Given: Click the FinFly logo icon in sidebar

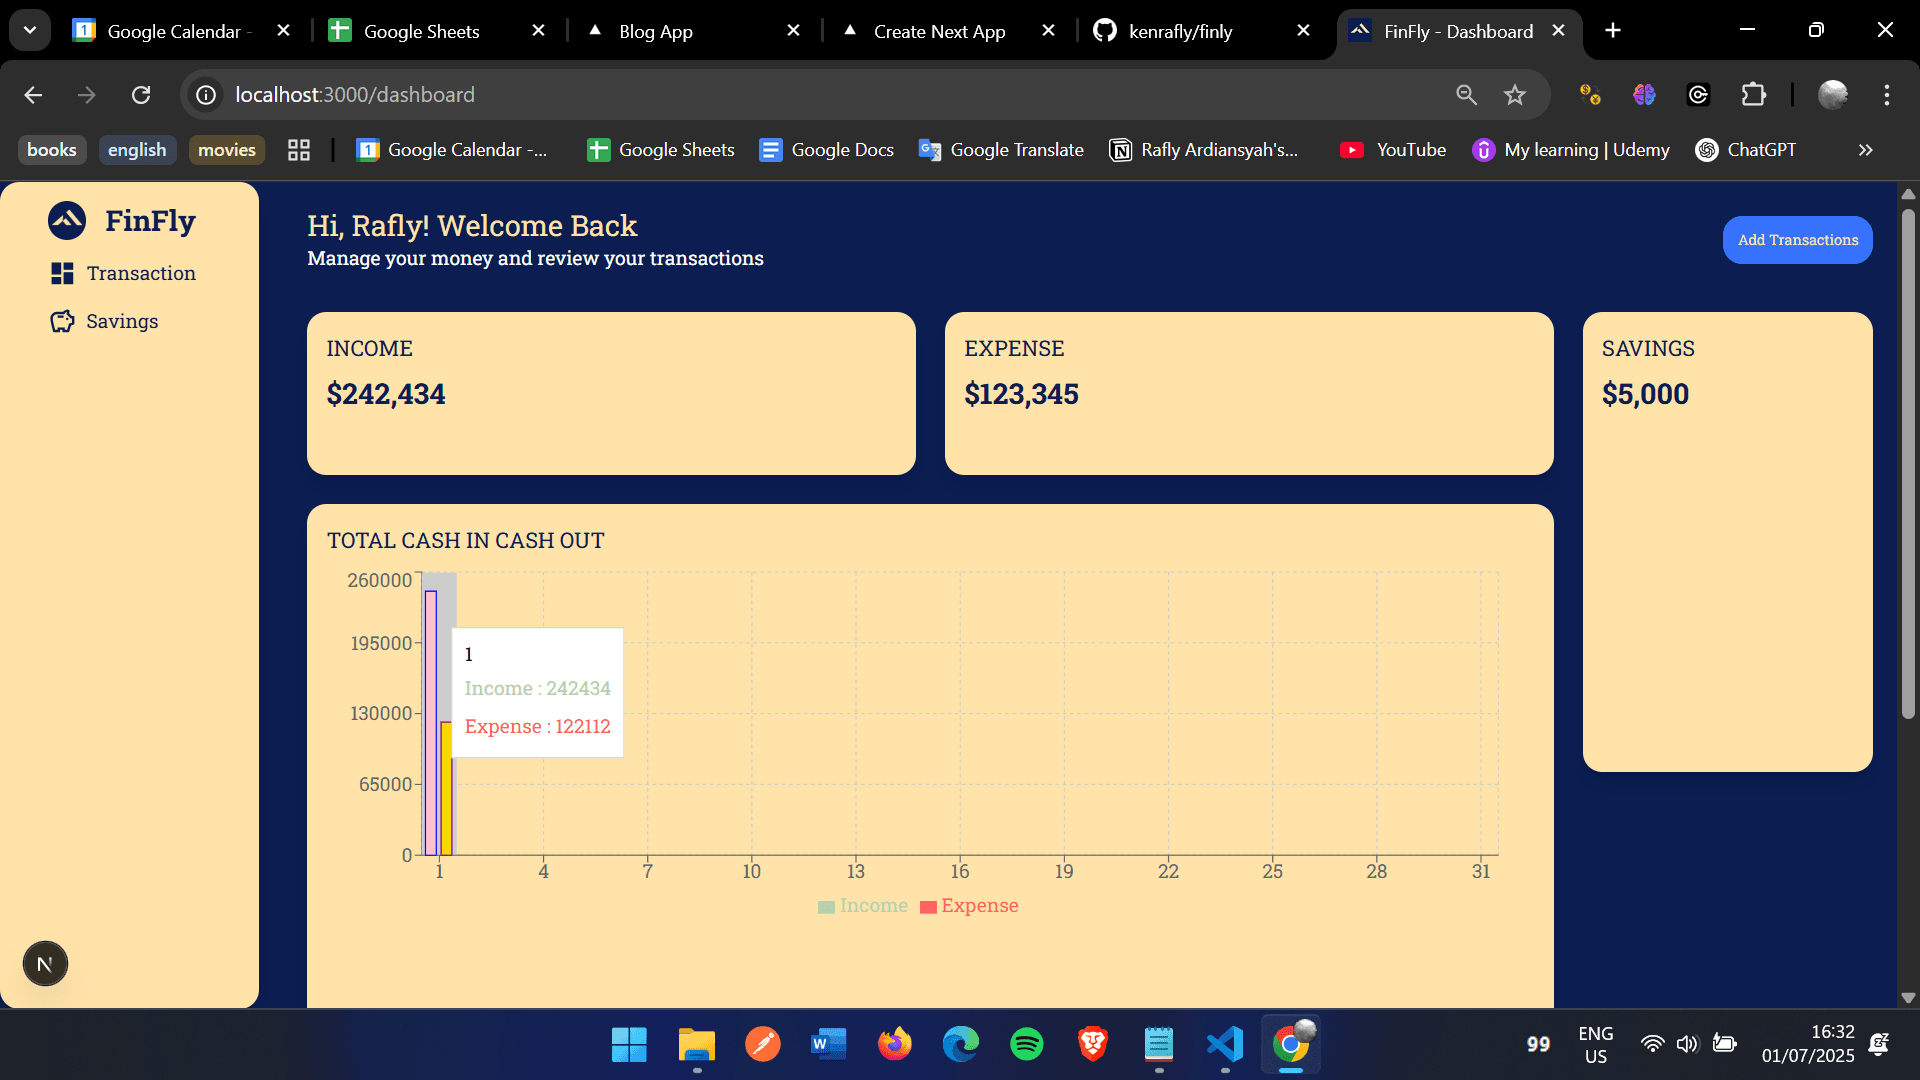Looking at the screenshot, I should (x=65, y=221).
